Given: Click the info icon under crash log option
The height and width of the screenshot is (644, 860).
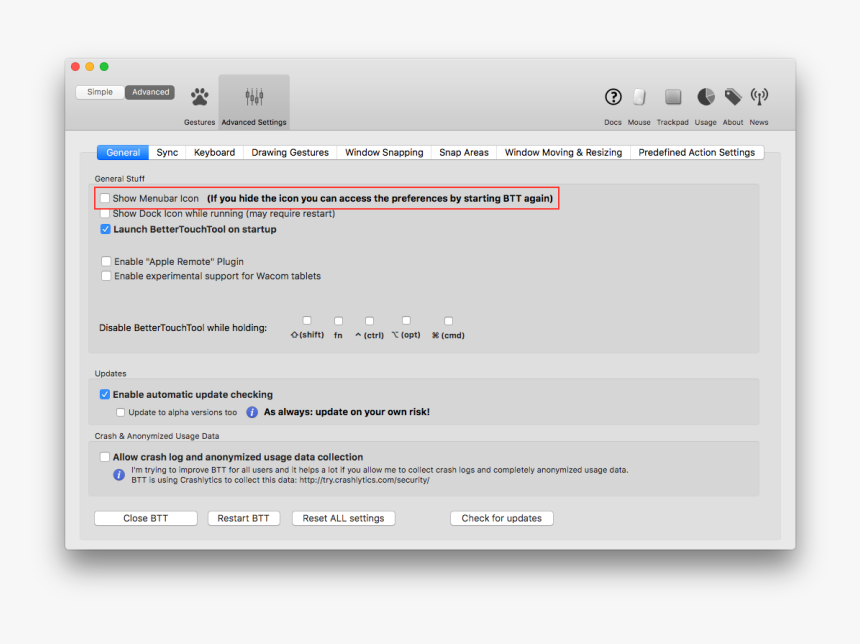Looking at the screenshot, I should 118,474.
